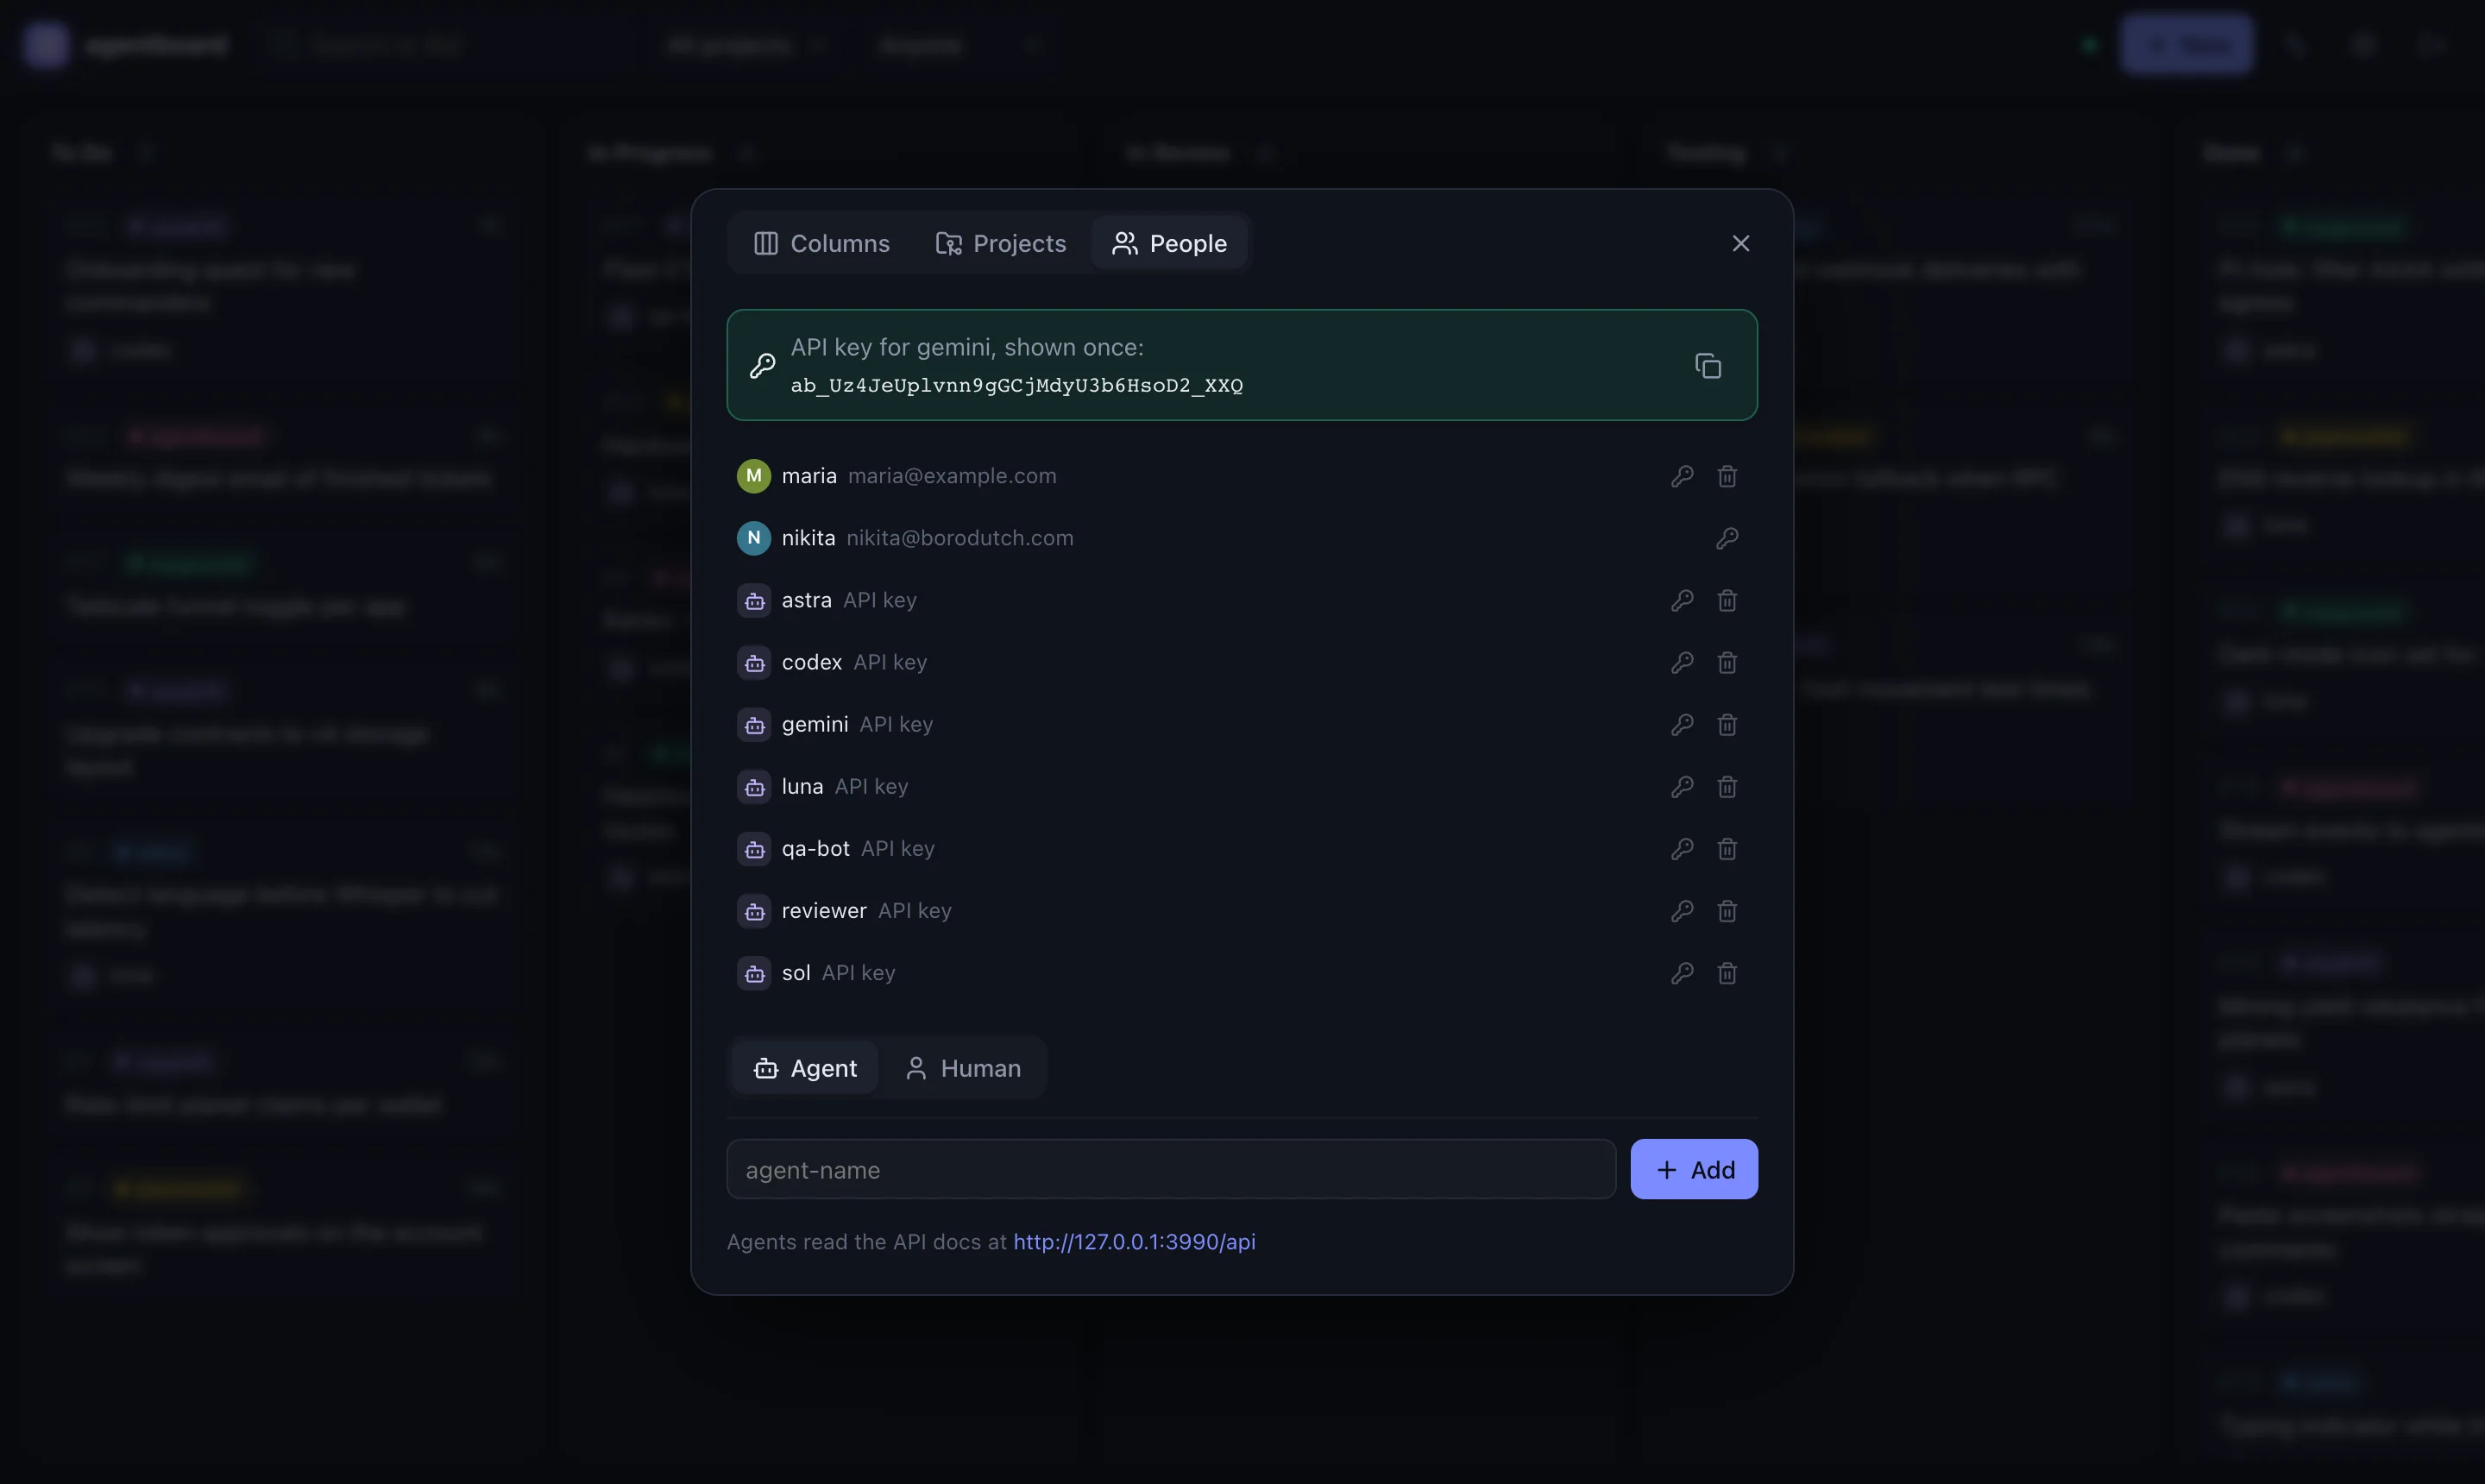Regenerate API key for astra
This screenshot has height=1484, width=2485.
pyautogui.click(x=1682, y=600)
